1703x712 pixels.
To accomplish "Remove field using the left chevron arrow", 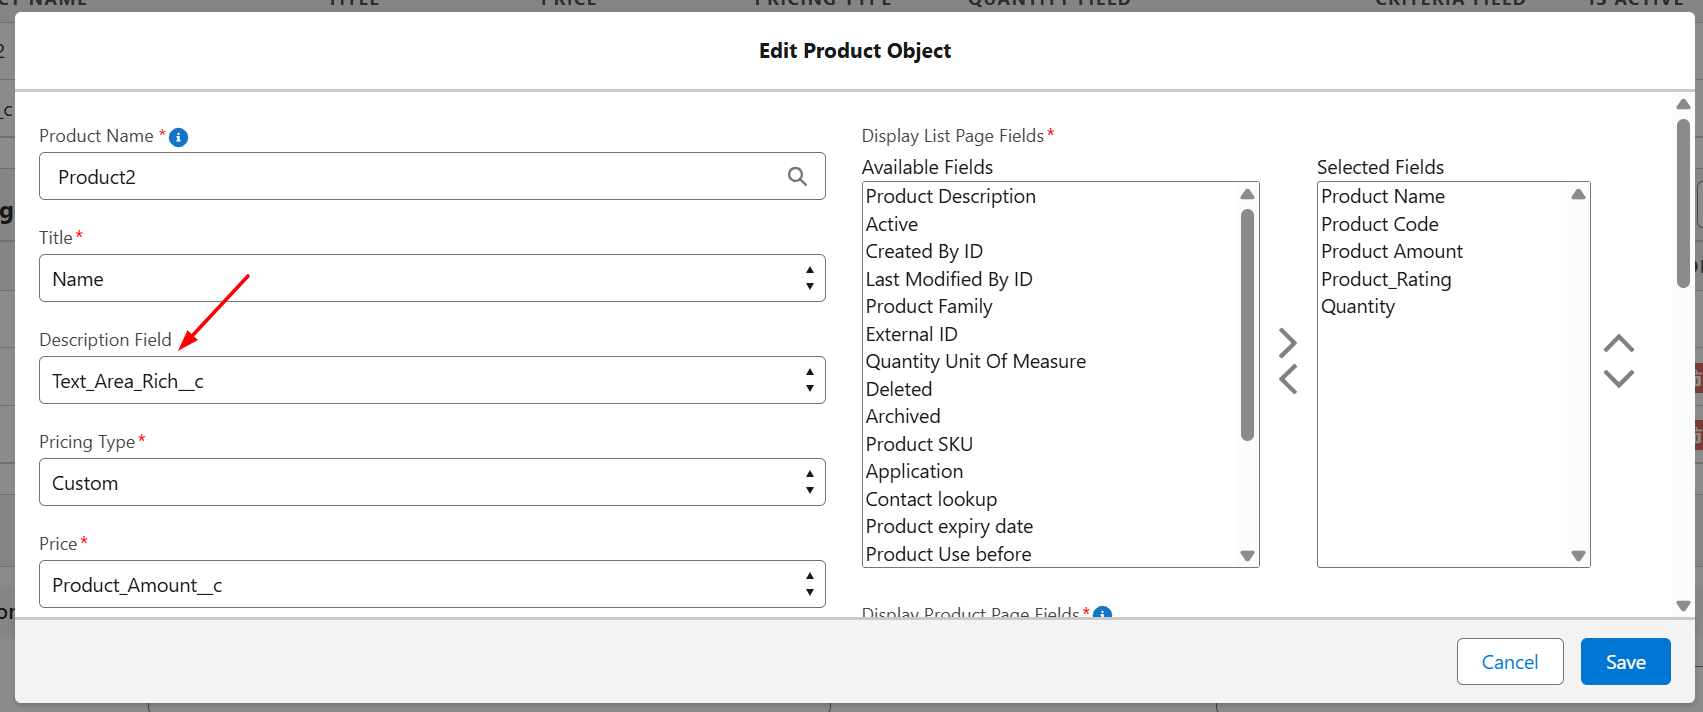I will click(x=1287, y=380).
